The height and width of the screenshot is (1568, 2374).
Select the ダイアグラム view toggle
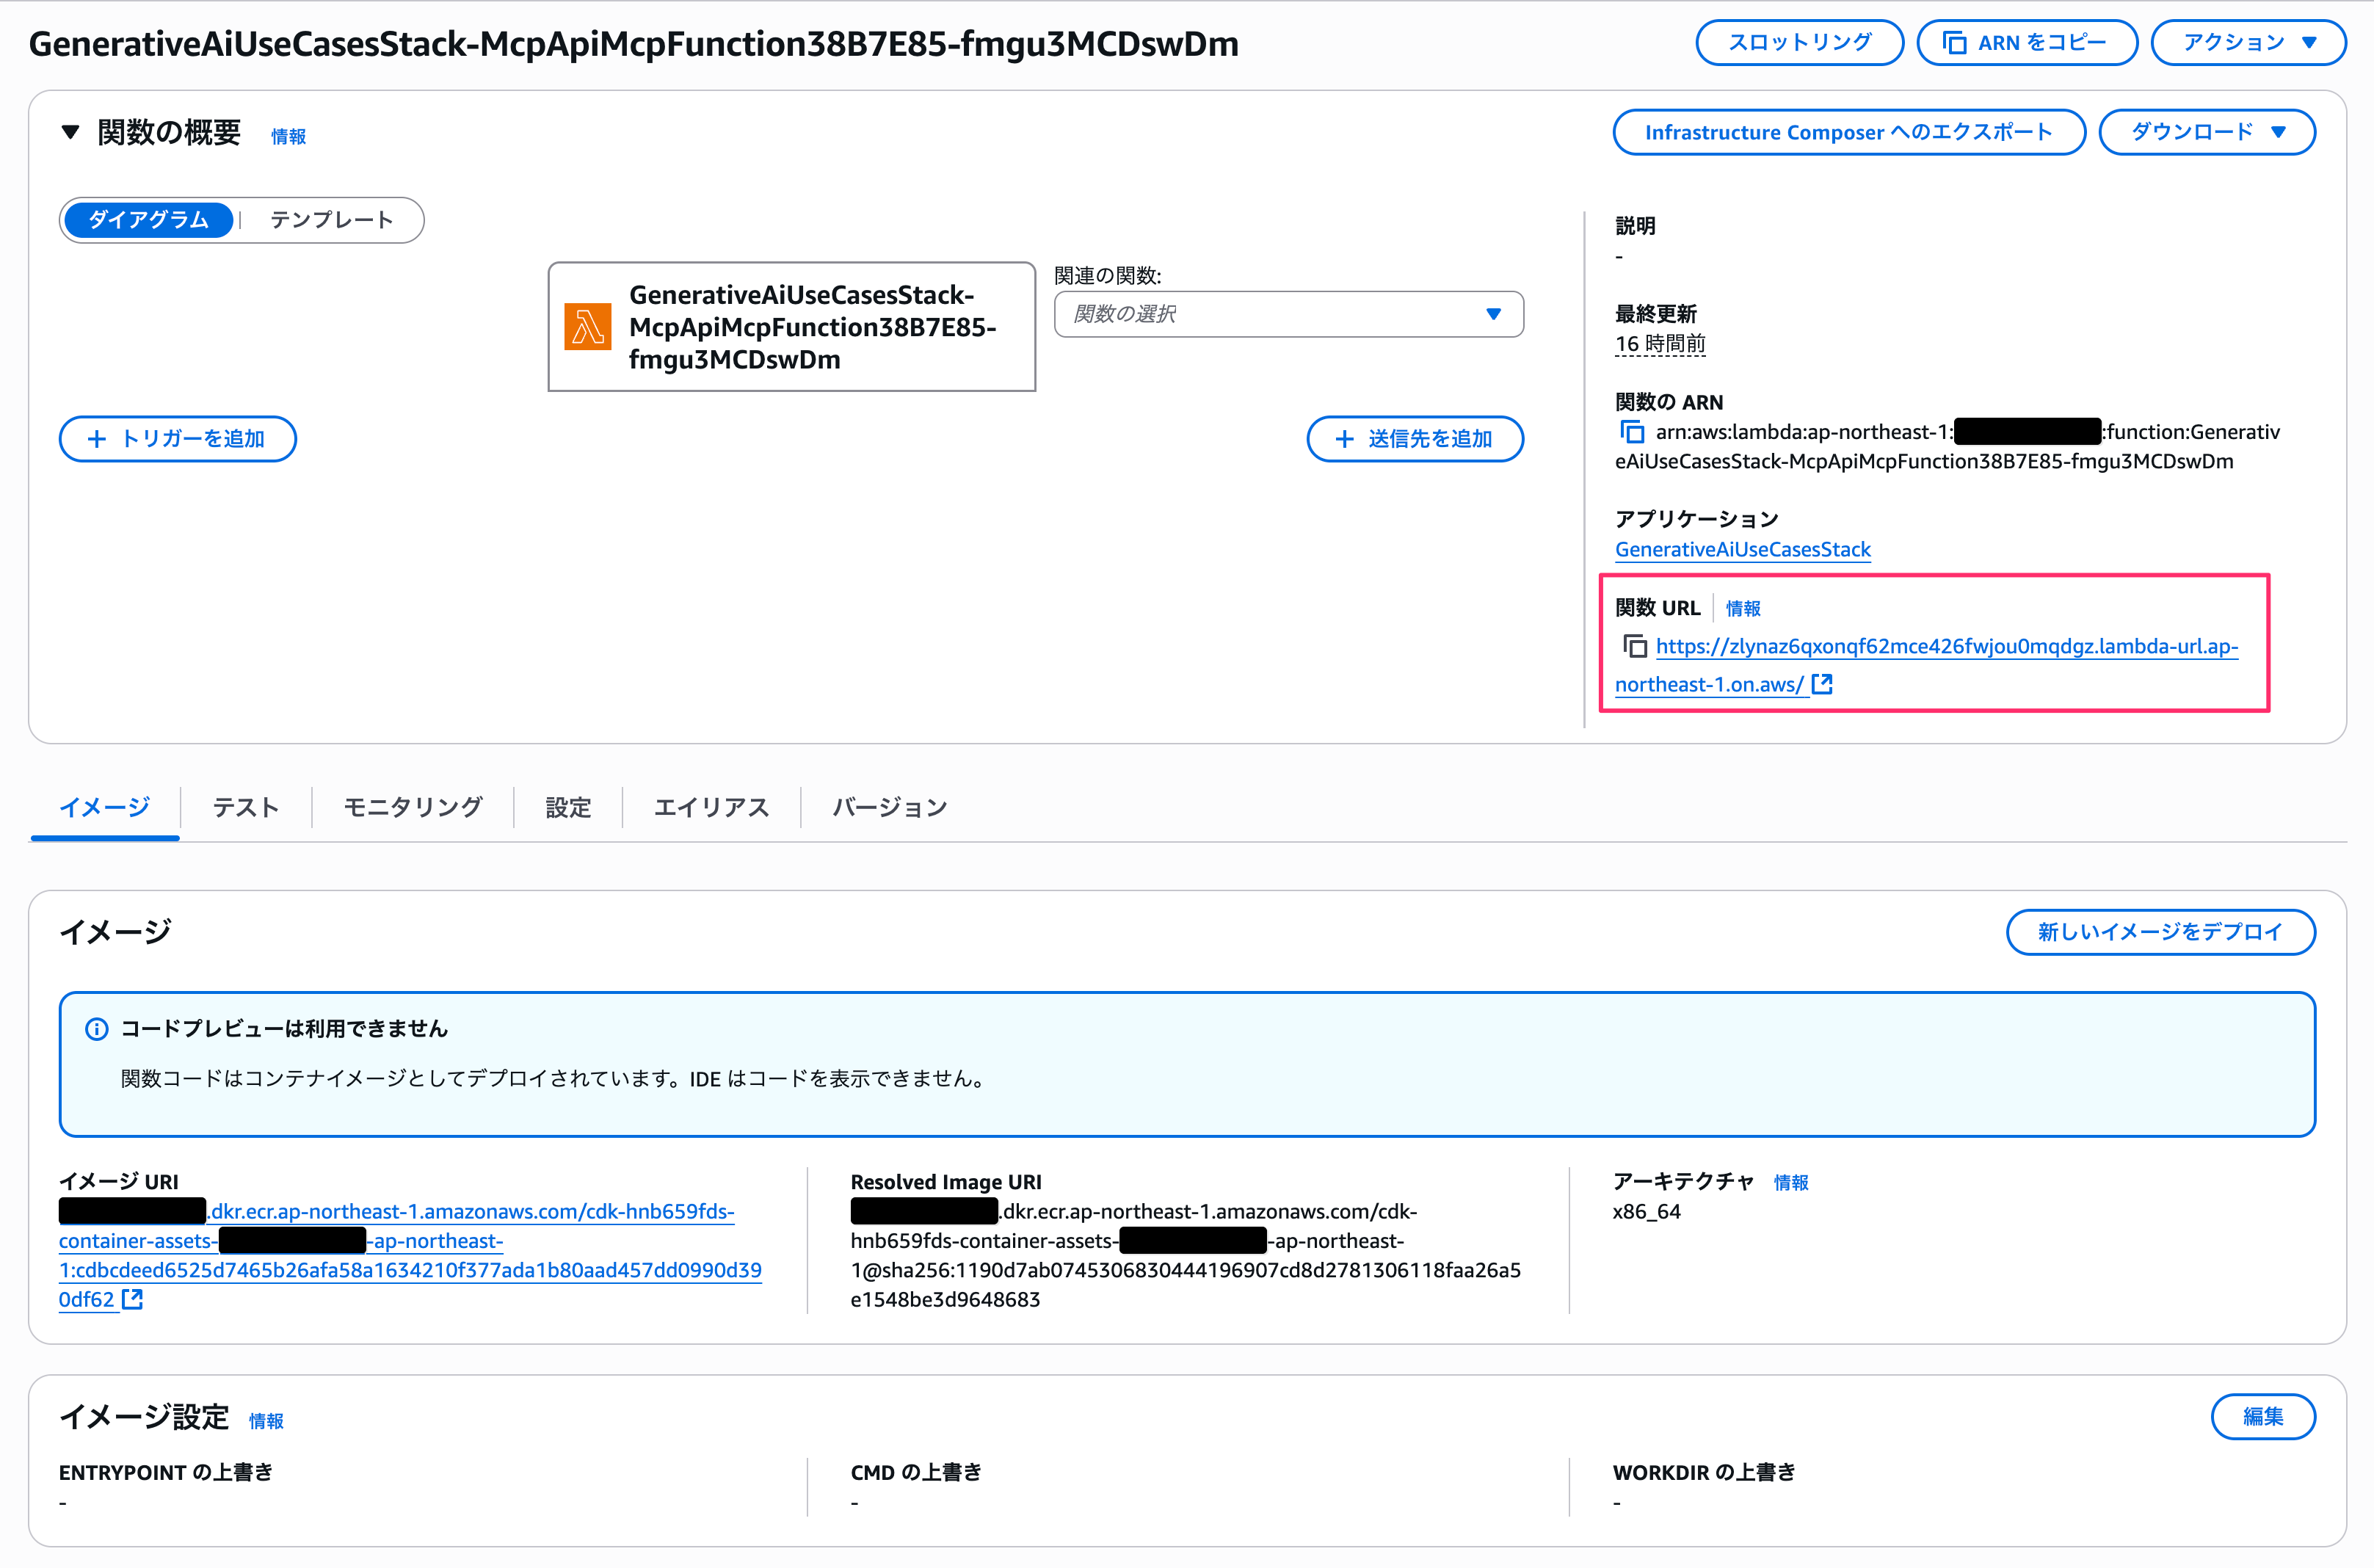coord(148,220)
